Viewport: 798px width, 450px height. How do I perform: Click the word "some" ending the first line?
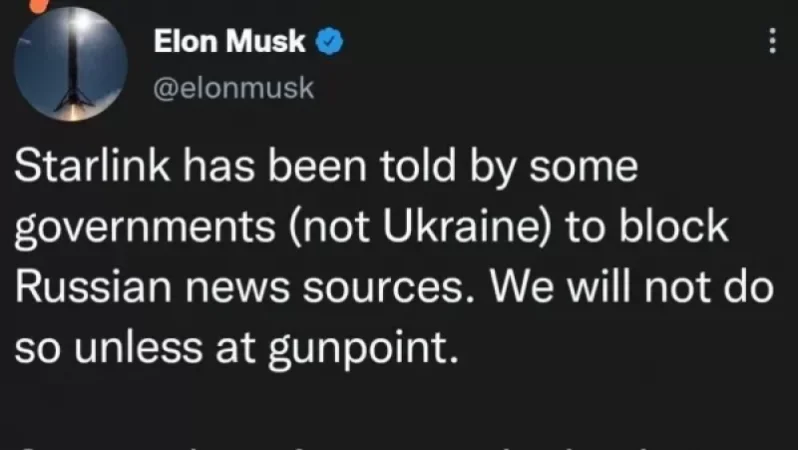coord(590,171)
